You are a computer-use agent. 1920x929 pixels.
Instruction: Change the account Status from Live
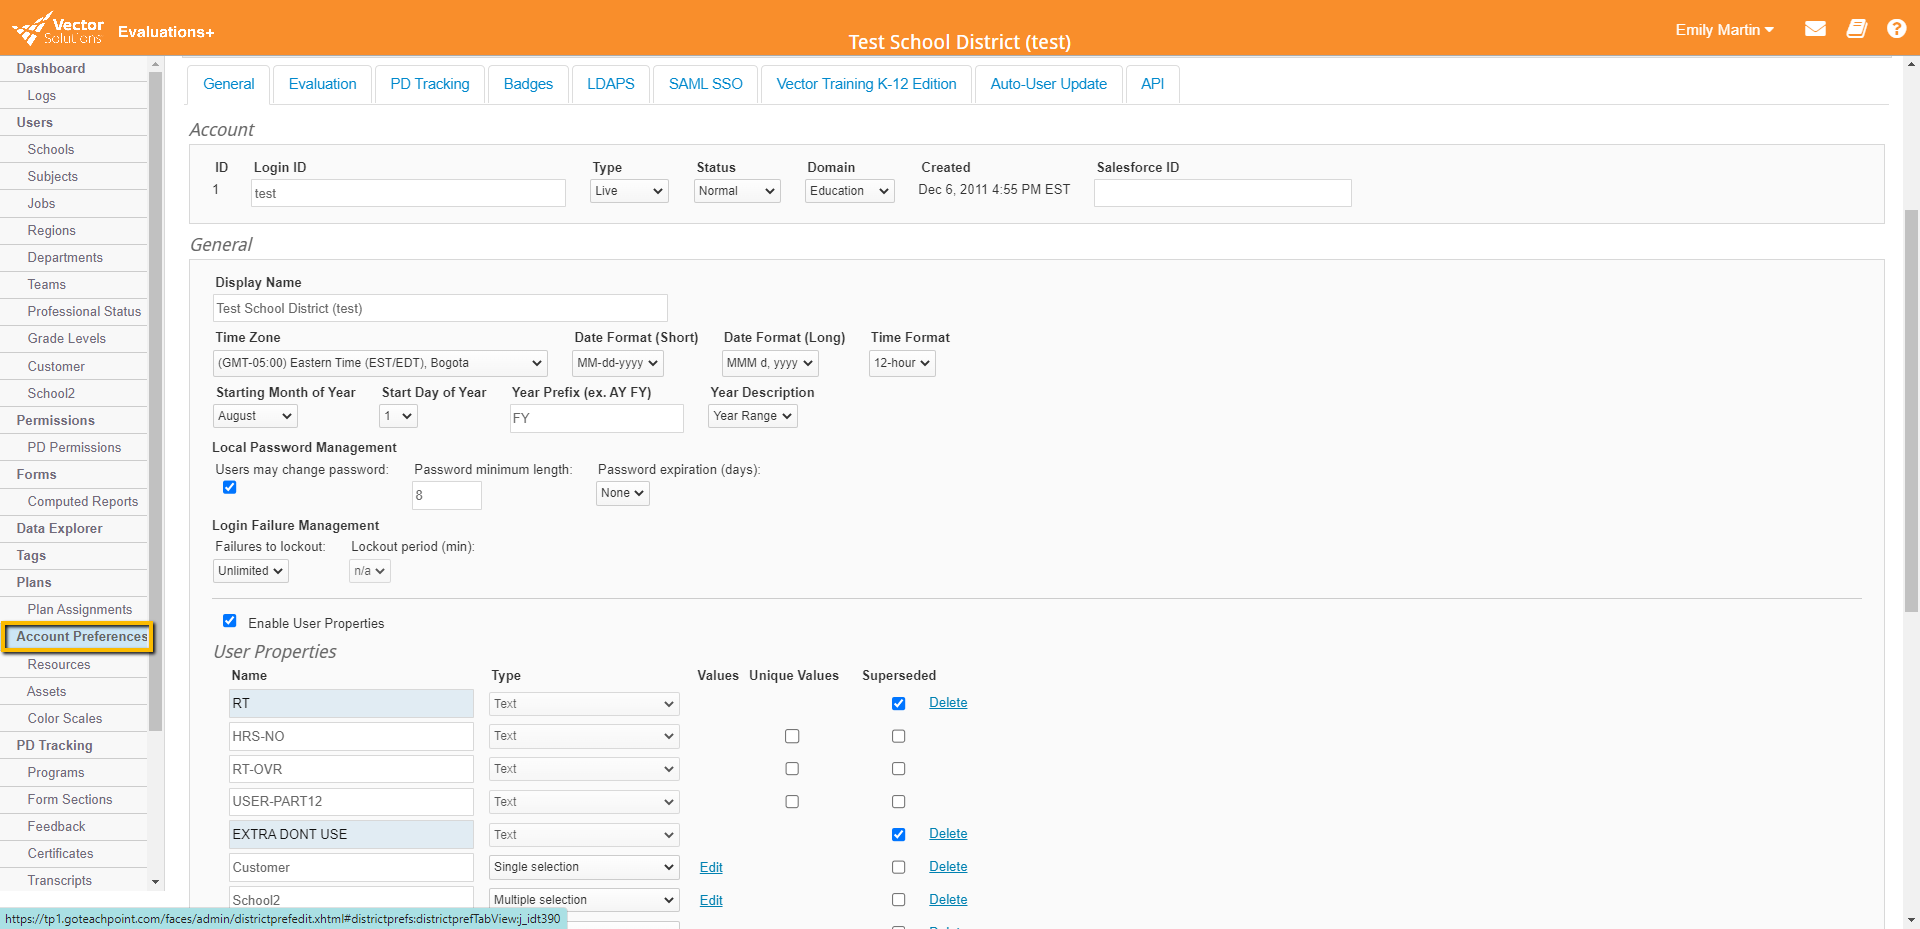(628, 191)
